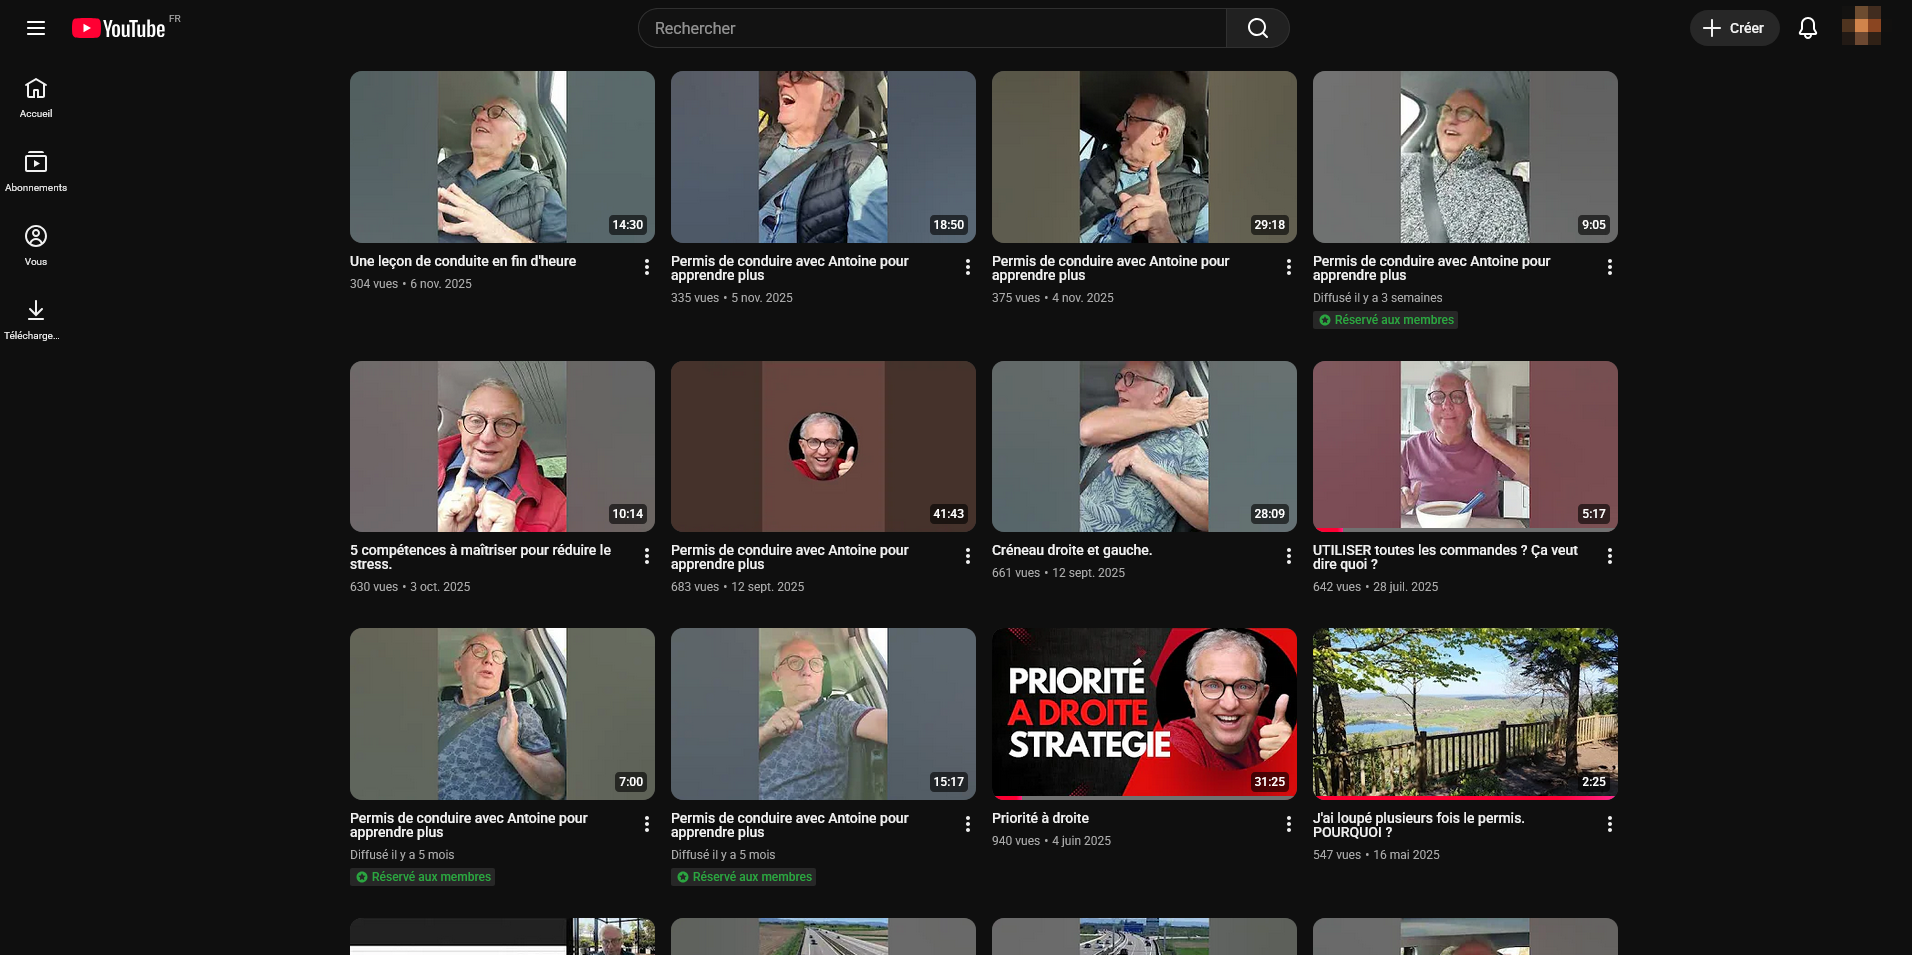
Task: Open the account avatar menu
Action: coord(1861,27)
